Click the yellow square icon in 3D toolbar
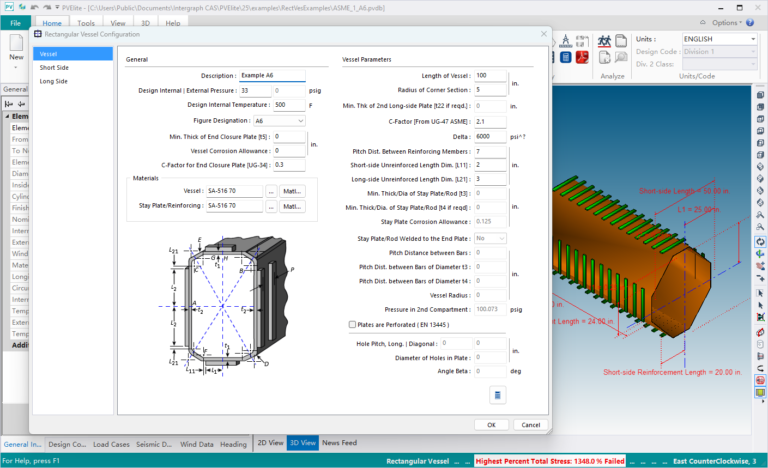The width and height of the screenshot is (768, 468). [x=760, y=393]
